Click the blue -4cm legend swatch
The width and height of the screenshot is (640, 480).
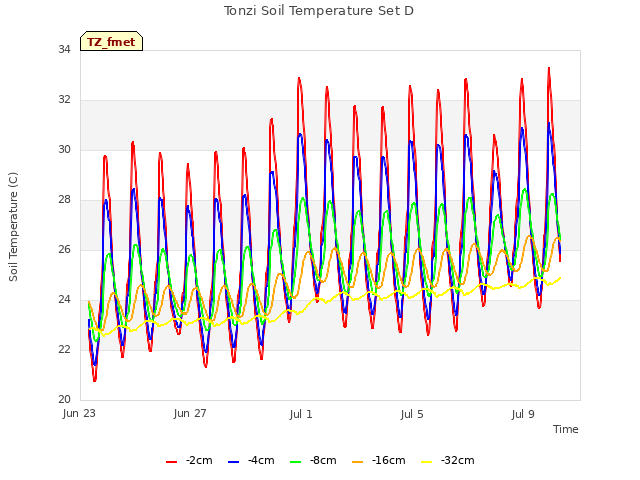233,462
